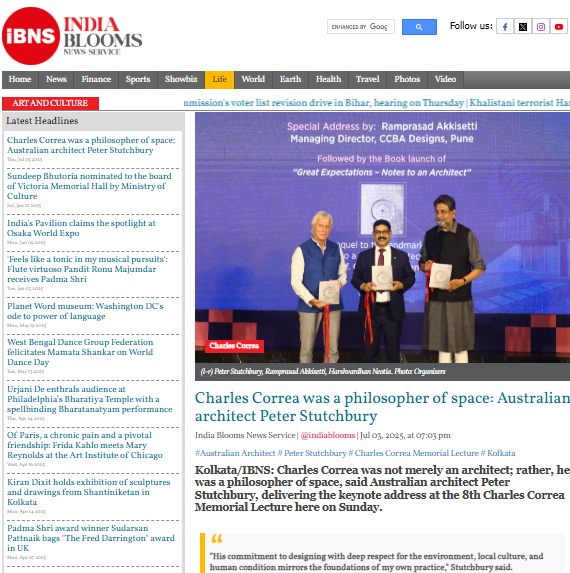570x573 pixels.
Task: Click the IBNS India Blooms logo
Action: point(72,36)
